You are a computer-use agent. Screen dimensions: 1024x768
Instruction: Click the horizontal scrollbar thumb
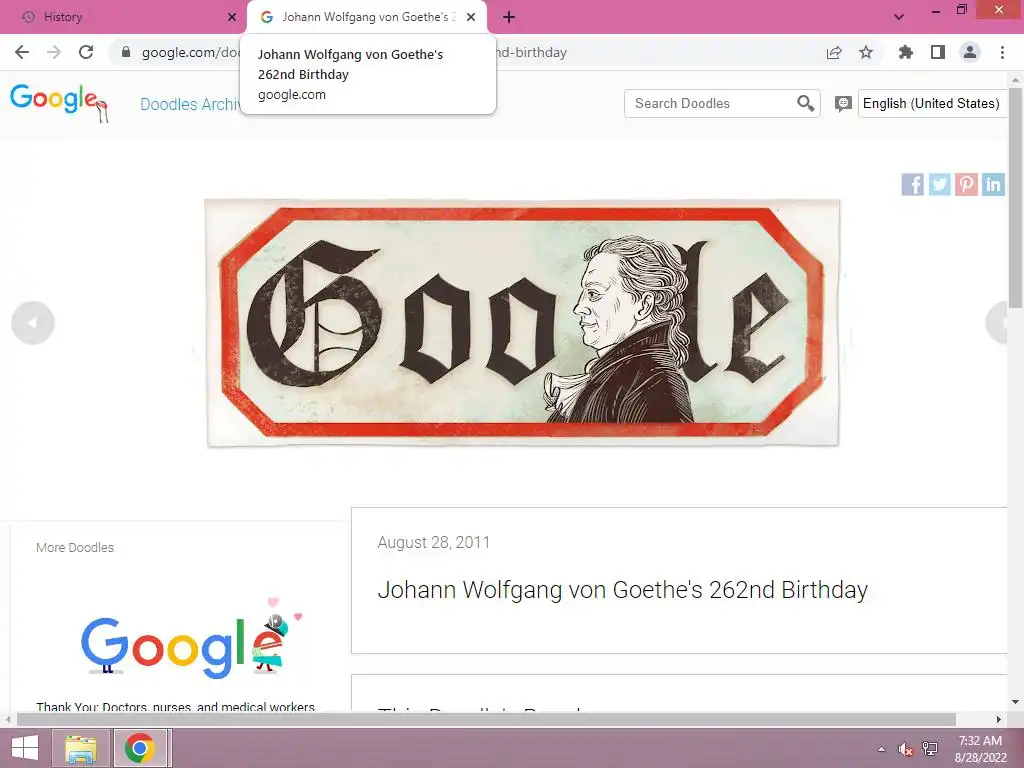[x=487, y=719]
